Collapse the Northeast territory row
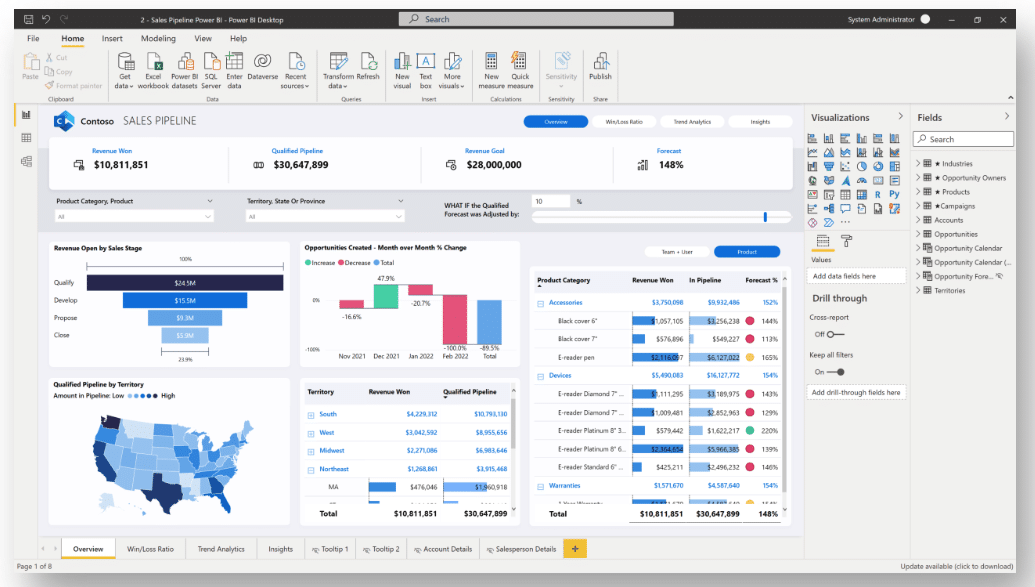Image resolution: width=1035 pixels, height=587 pixels. [310, 469]
